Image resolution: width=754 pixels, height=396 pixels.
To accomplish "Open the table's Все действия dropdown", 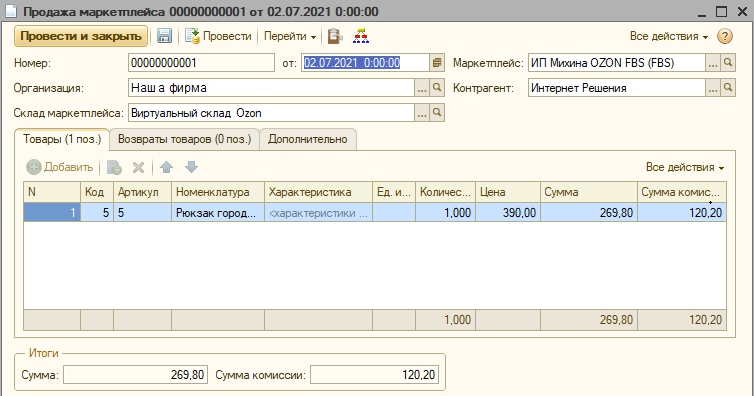I will (685, 167).
